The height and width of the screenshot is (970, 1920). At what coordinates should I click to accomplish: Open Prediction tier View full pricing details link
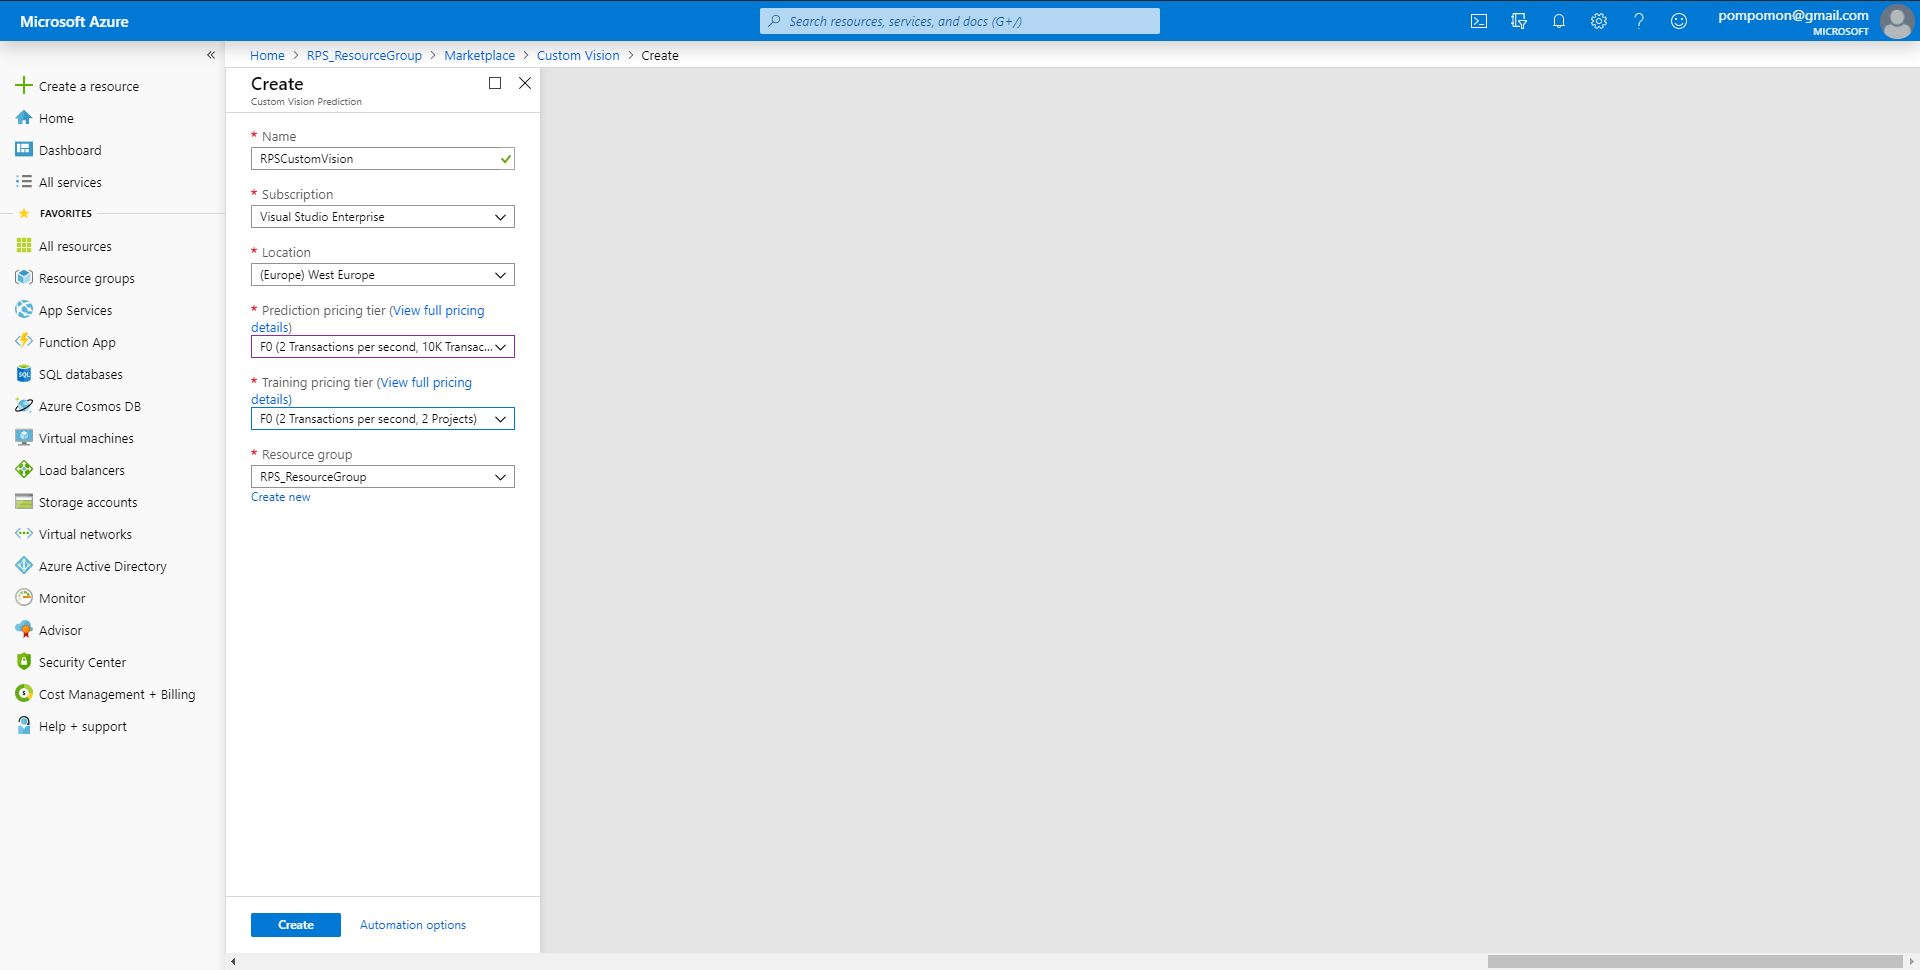click(438, 311)
